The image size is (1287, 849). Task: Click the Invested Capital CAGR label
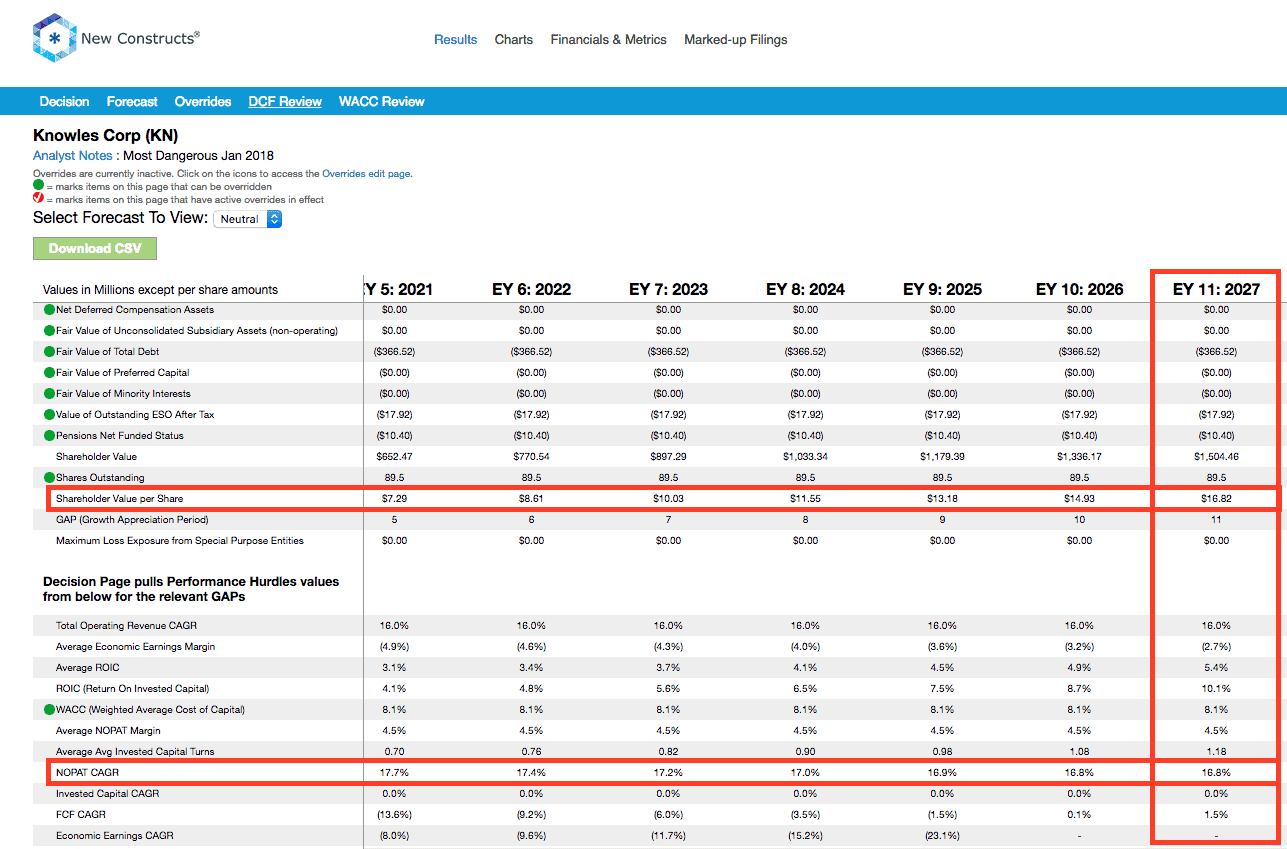[108, 793]
